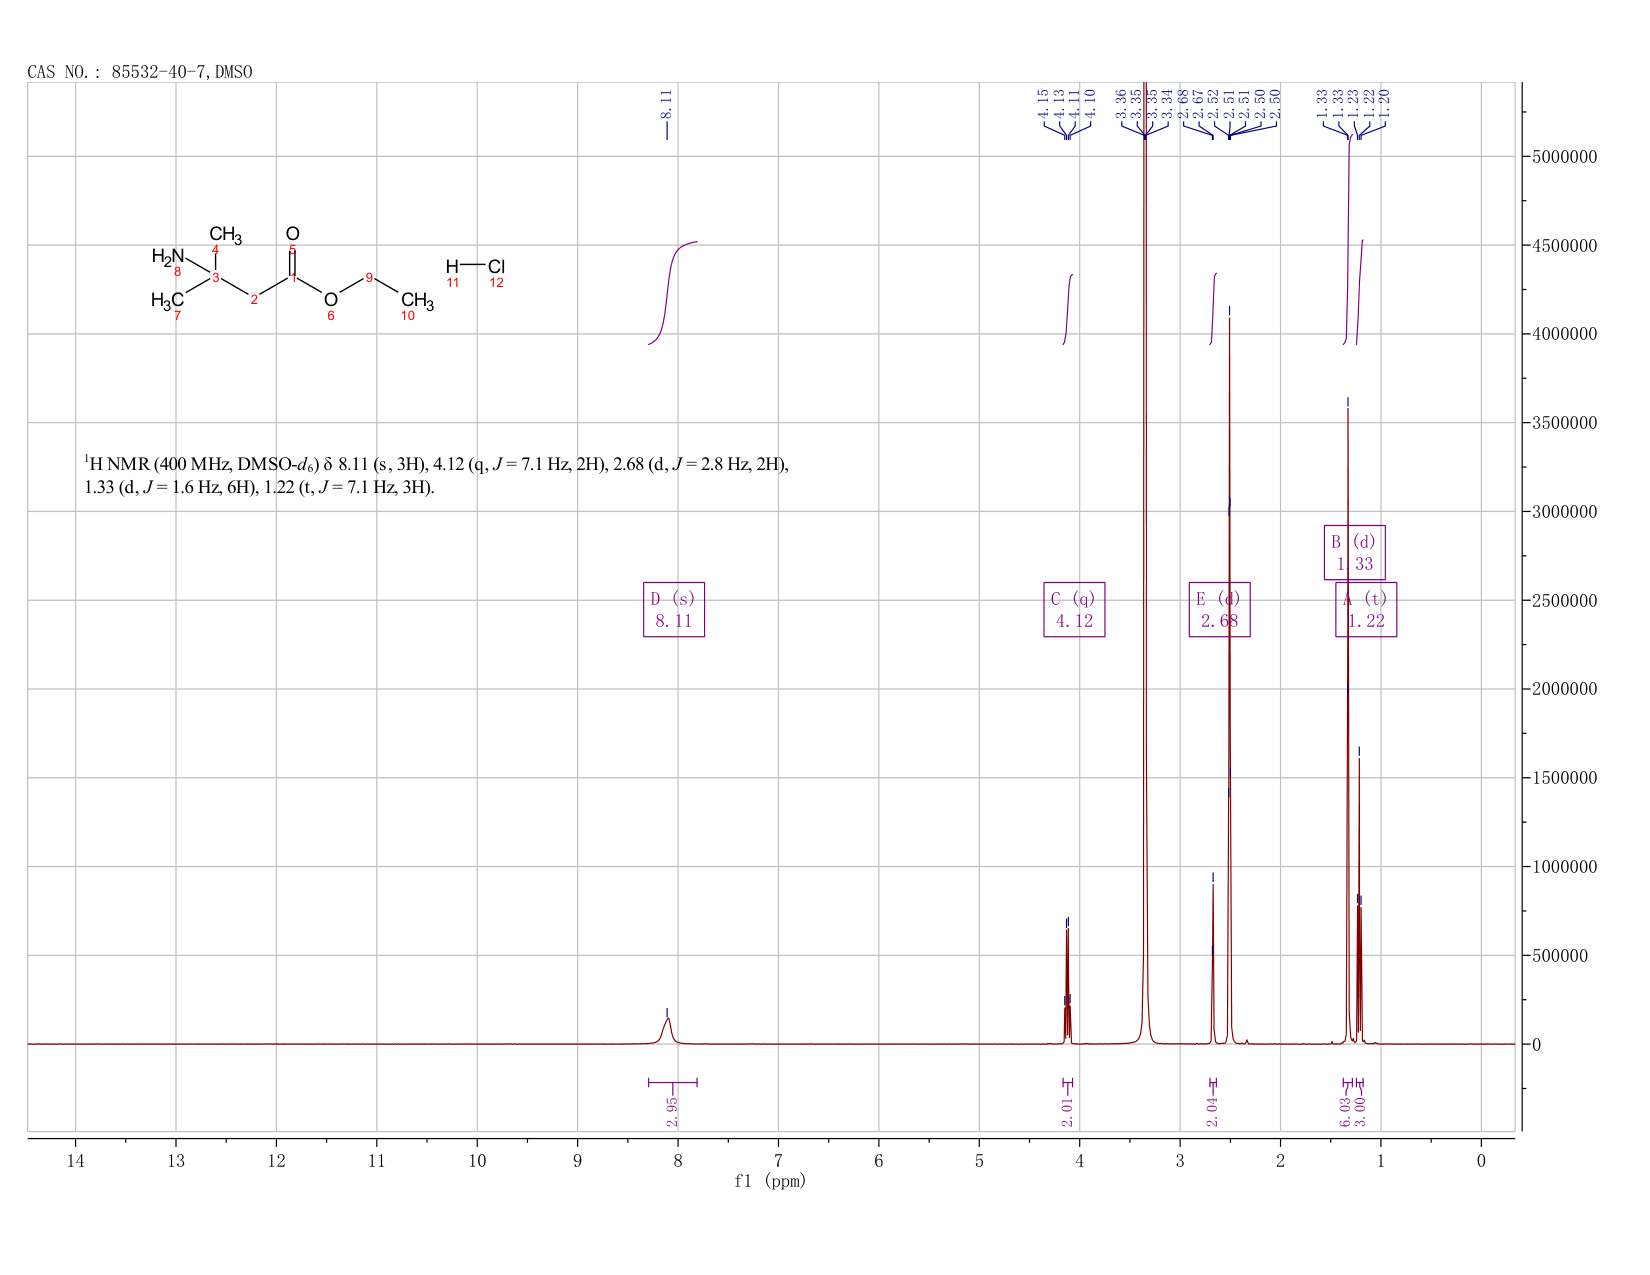This screenshot has width=1650, height=1275.
Task: Click the broad NH3 peak at 8.11 ppm
Action: 667,1030
